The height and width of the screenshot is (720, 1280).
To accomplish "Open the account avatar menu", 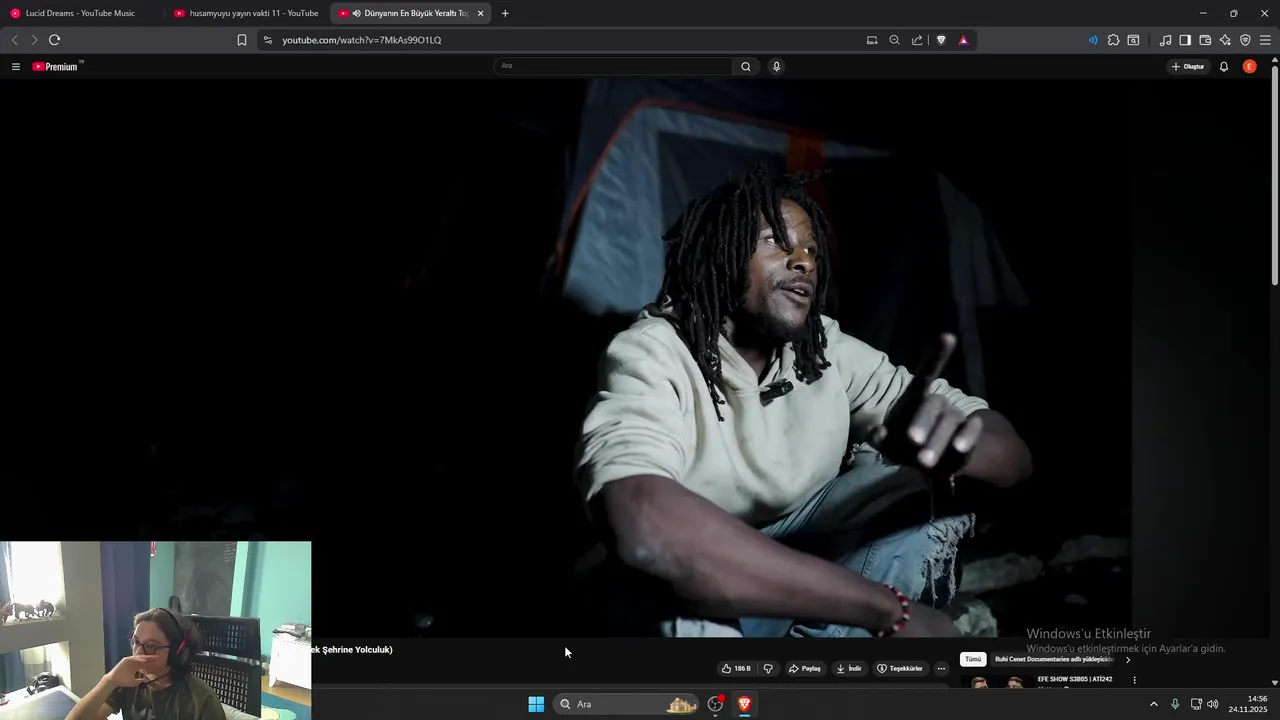I will [1249, 67].
